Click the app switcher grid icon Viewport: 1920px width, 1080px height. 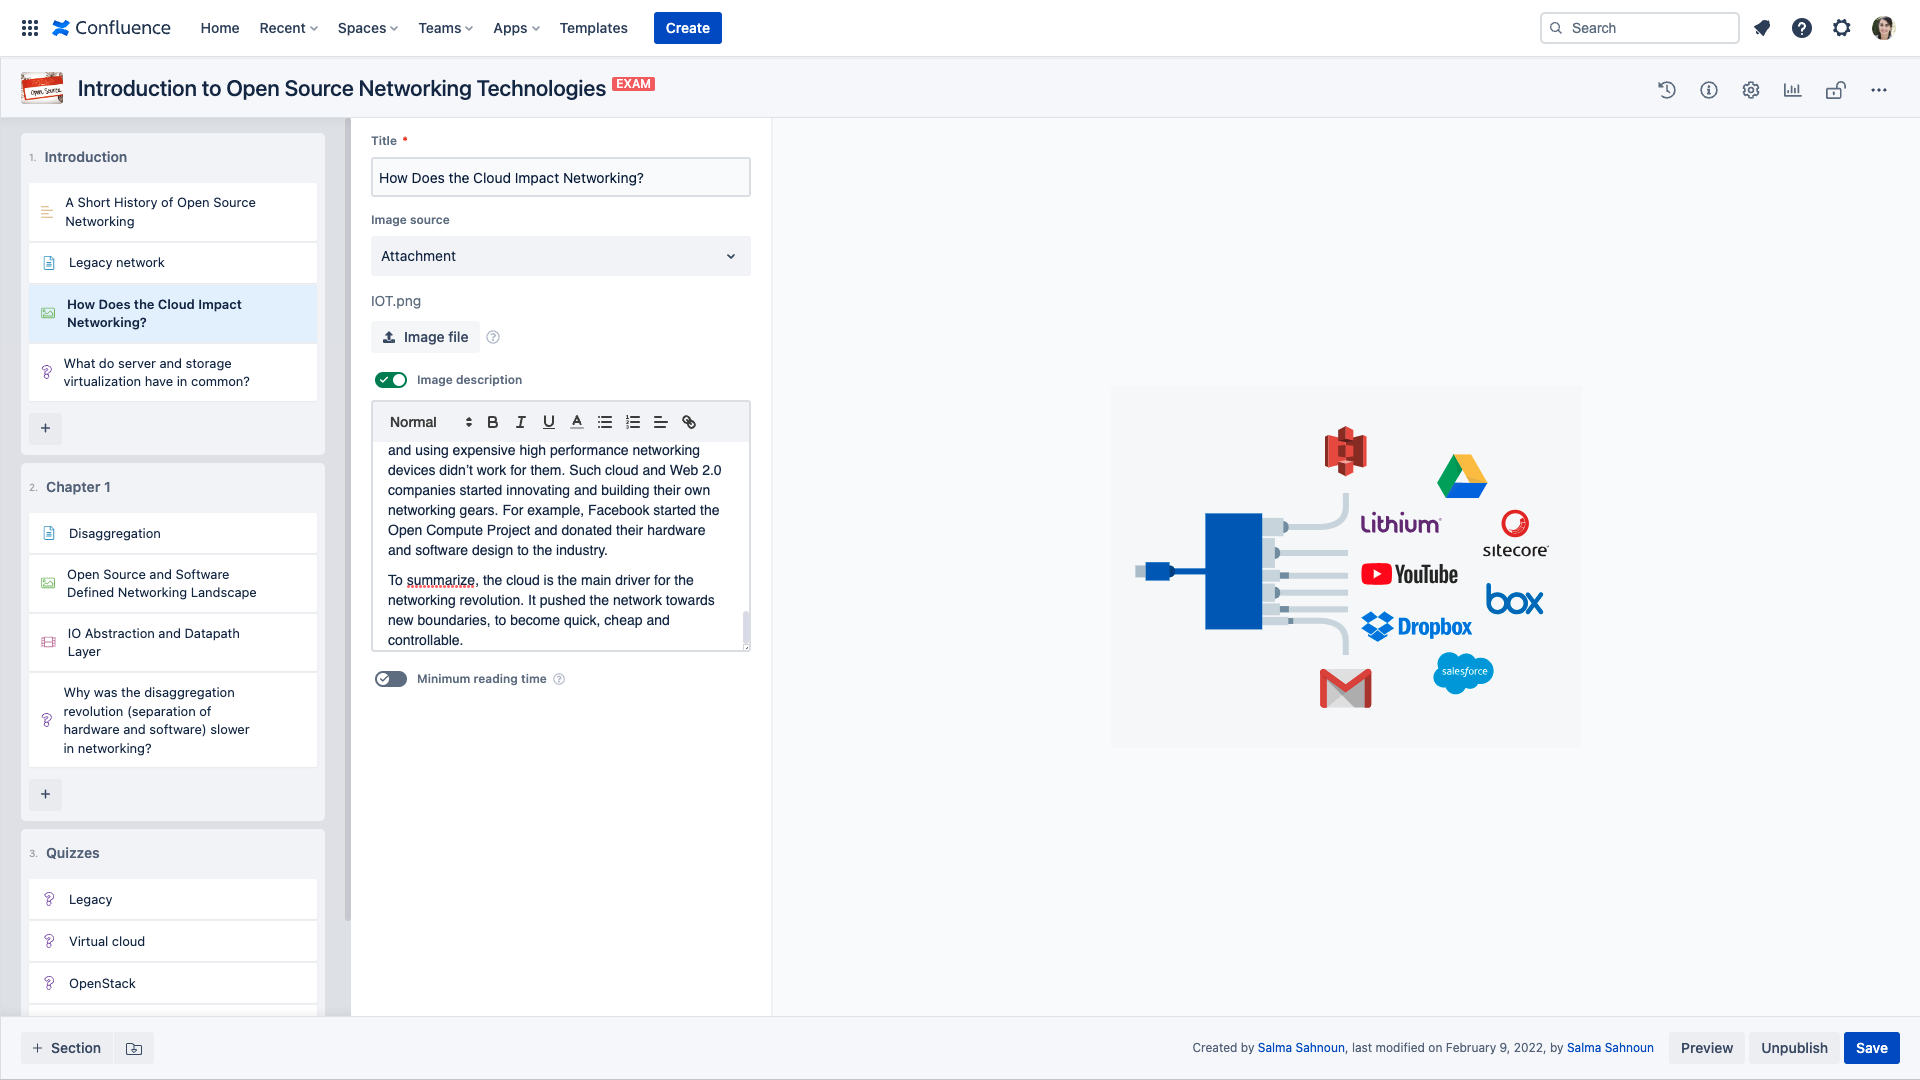tap(30, 28)
